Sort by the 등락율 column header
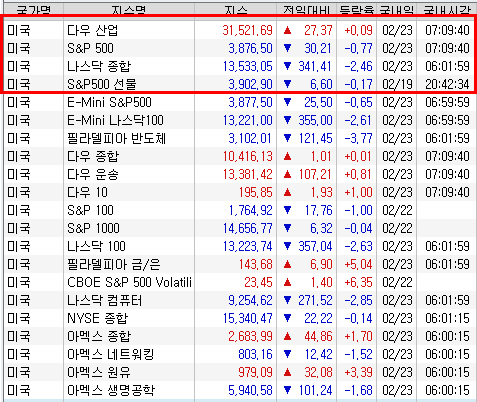 pyautogui.click(x=357, y=10)
